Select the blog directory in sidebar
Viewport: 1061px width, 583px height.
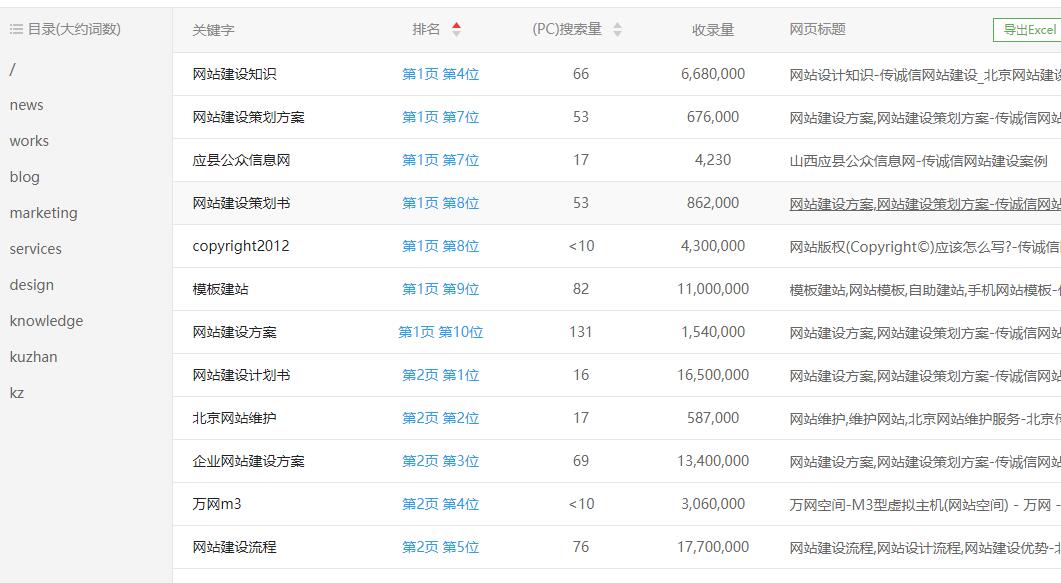coord(24,176)
